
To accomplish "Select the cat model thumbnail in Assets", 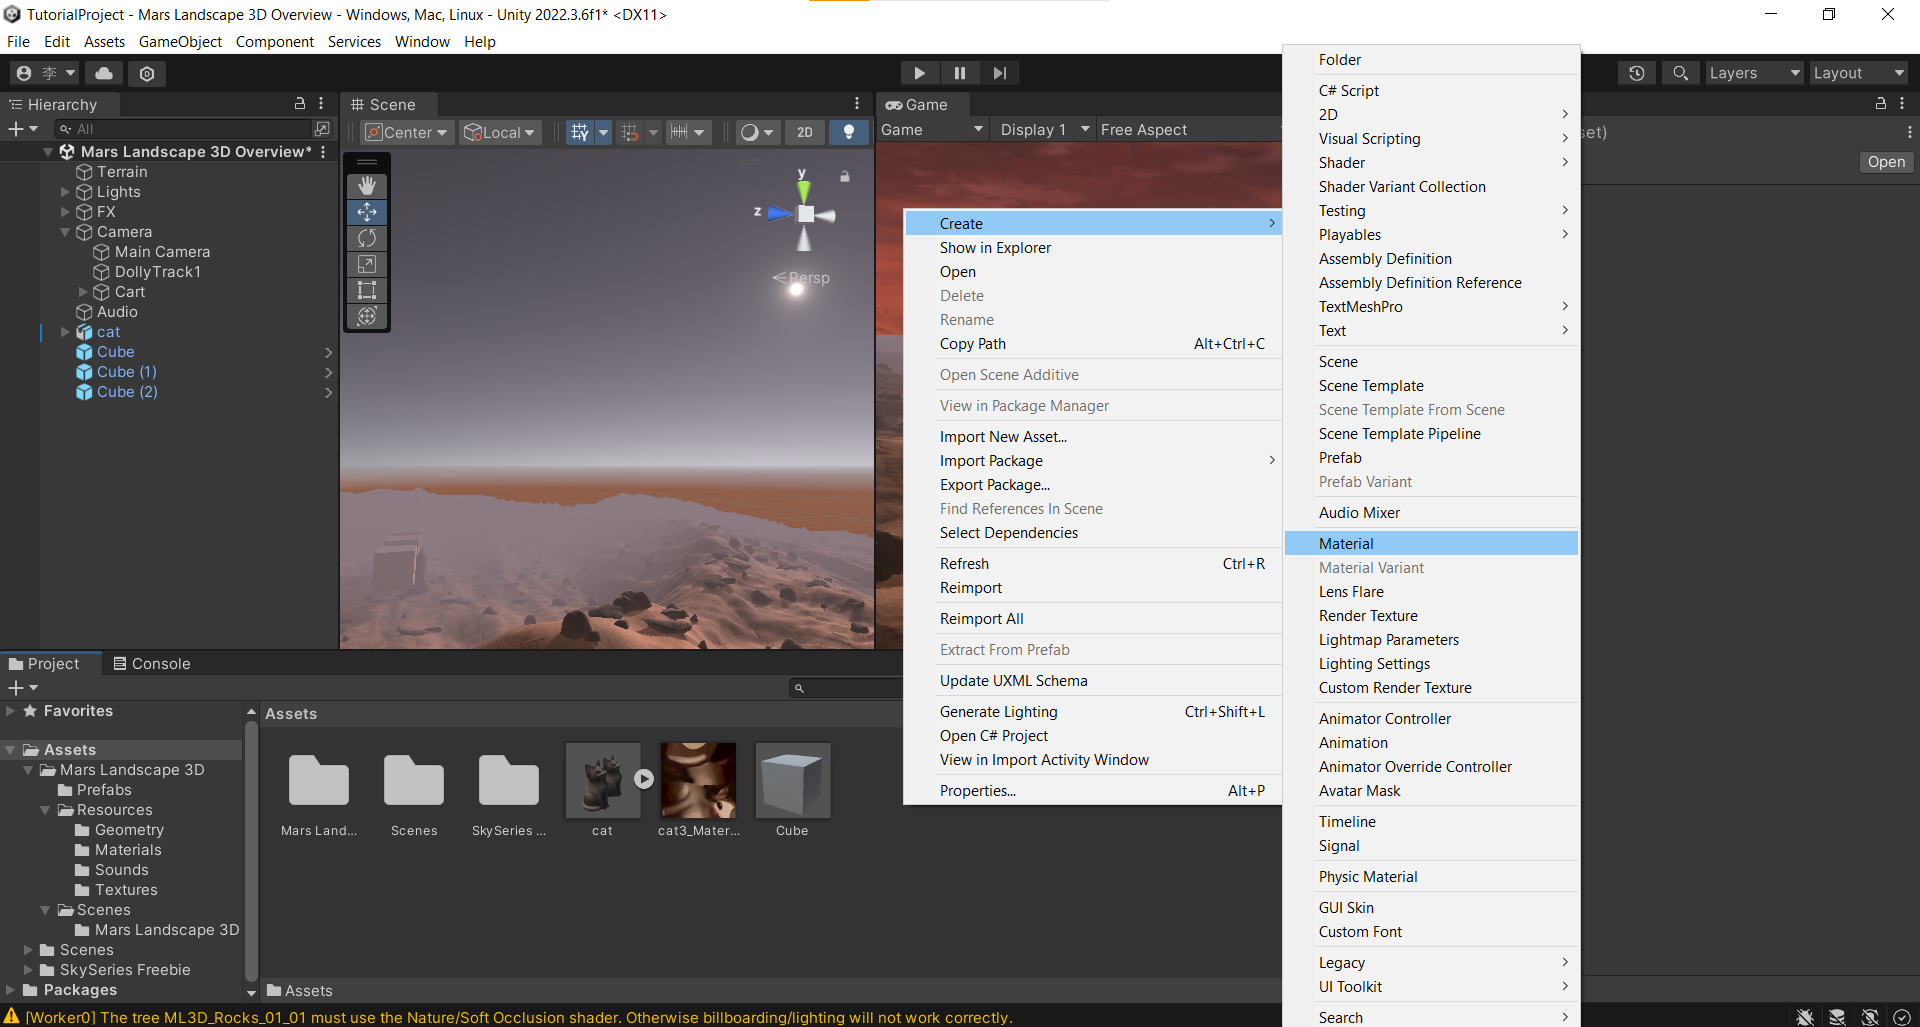I will coord(602,780).
